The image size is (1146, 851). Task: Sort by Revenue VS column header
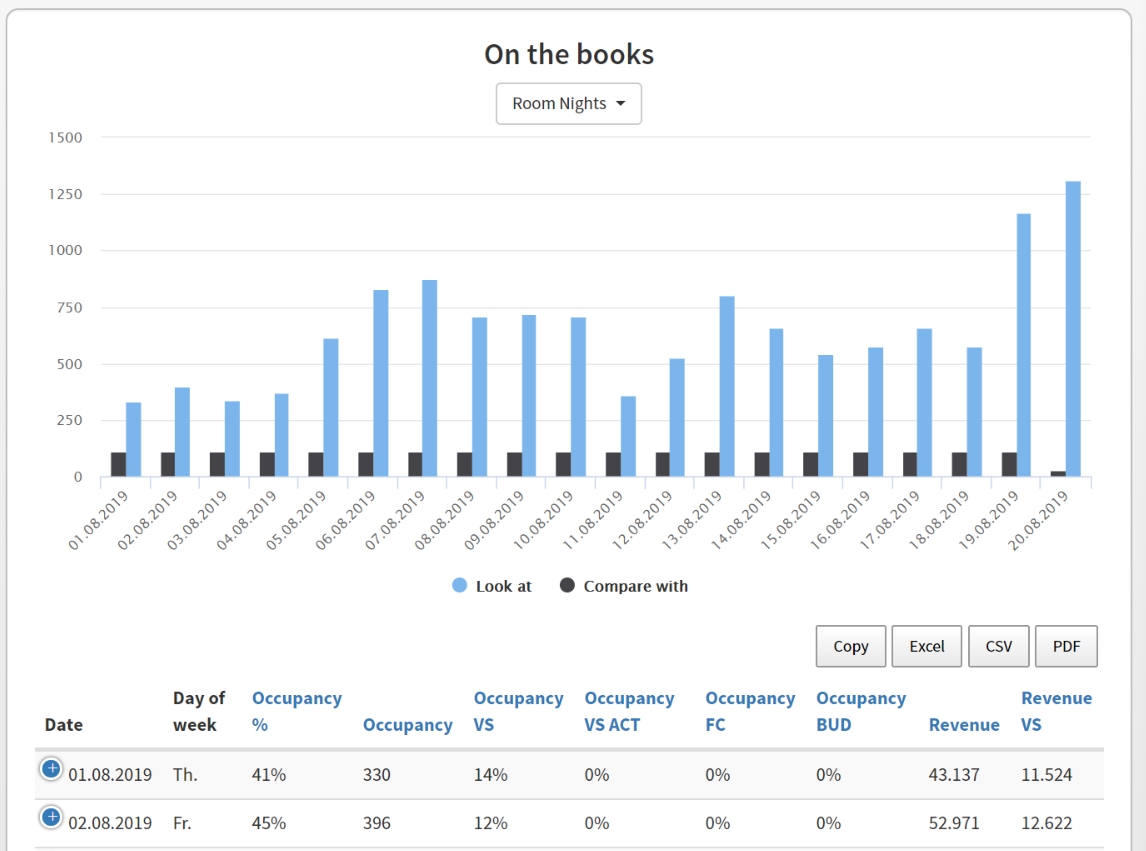[1056, 711]
